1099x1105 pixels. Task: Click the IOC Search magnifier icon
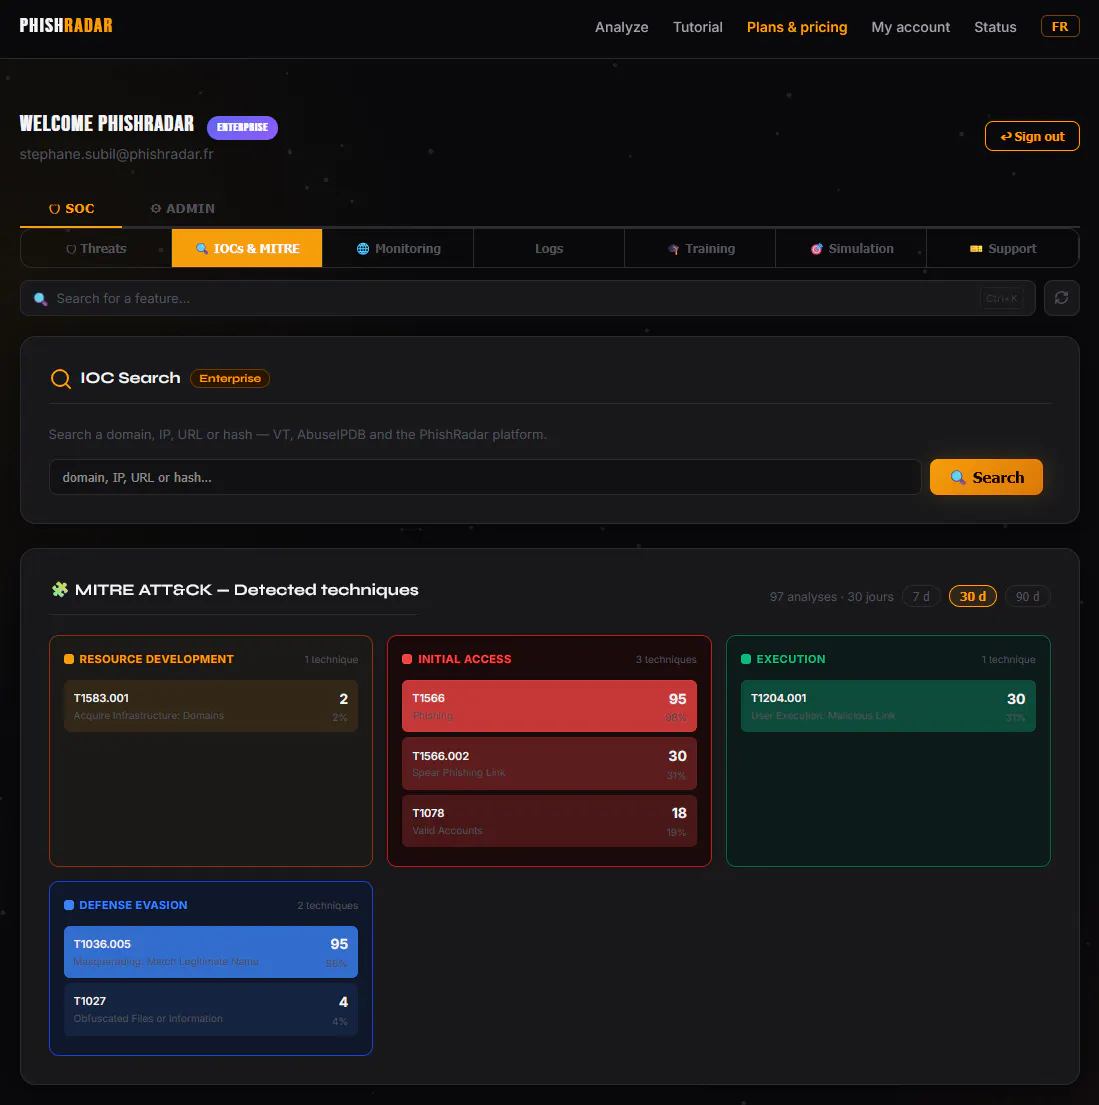coord(61,378)
